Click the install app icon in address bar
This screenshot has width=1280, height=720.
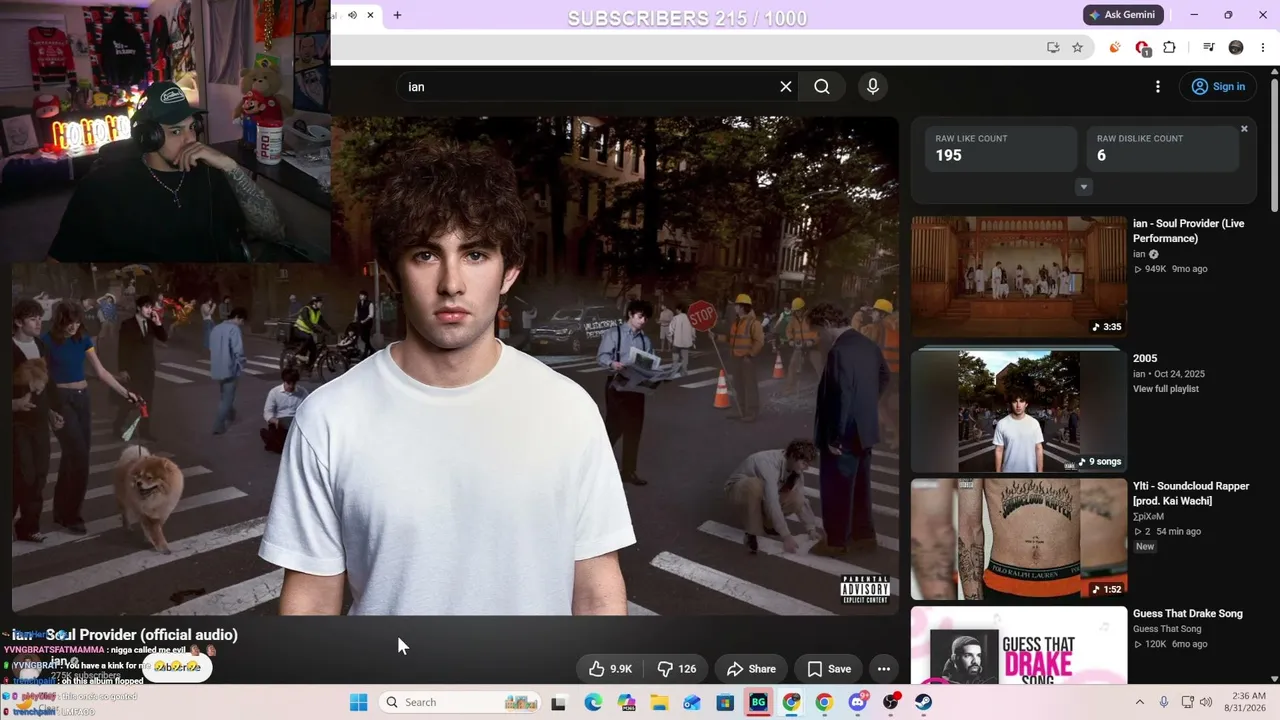(x=1053, y=47)
